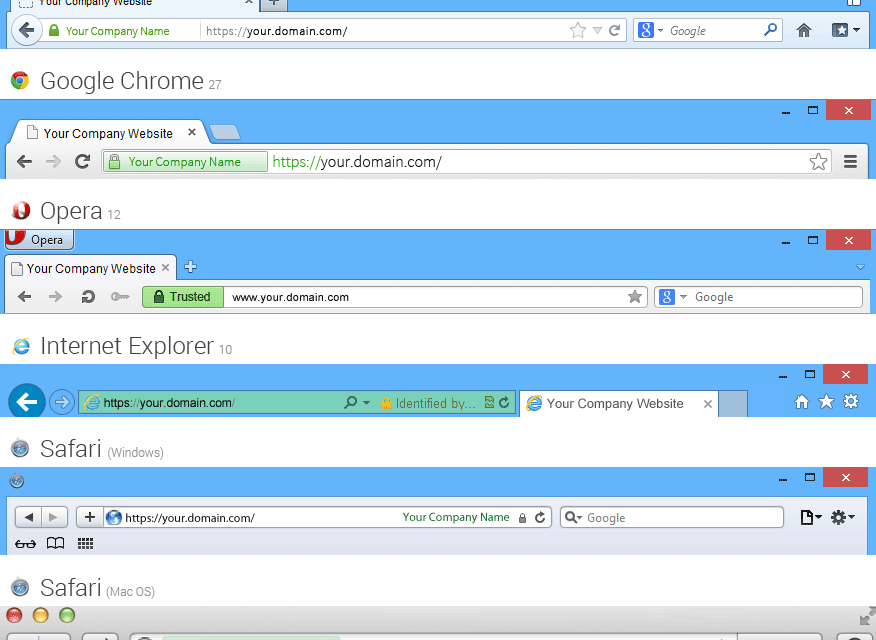Open the Safari search magnifier dropdown
The width and height of the screenshot is (876, 640).
tap(573, 518)
